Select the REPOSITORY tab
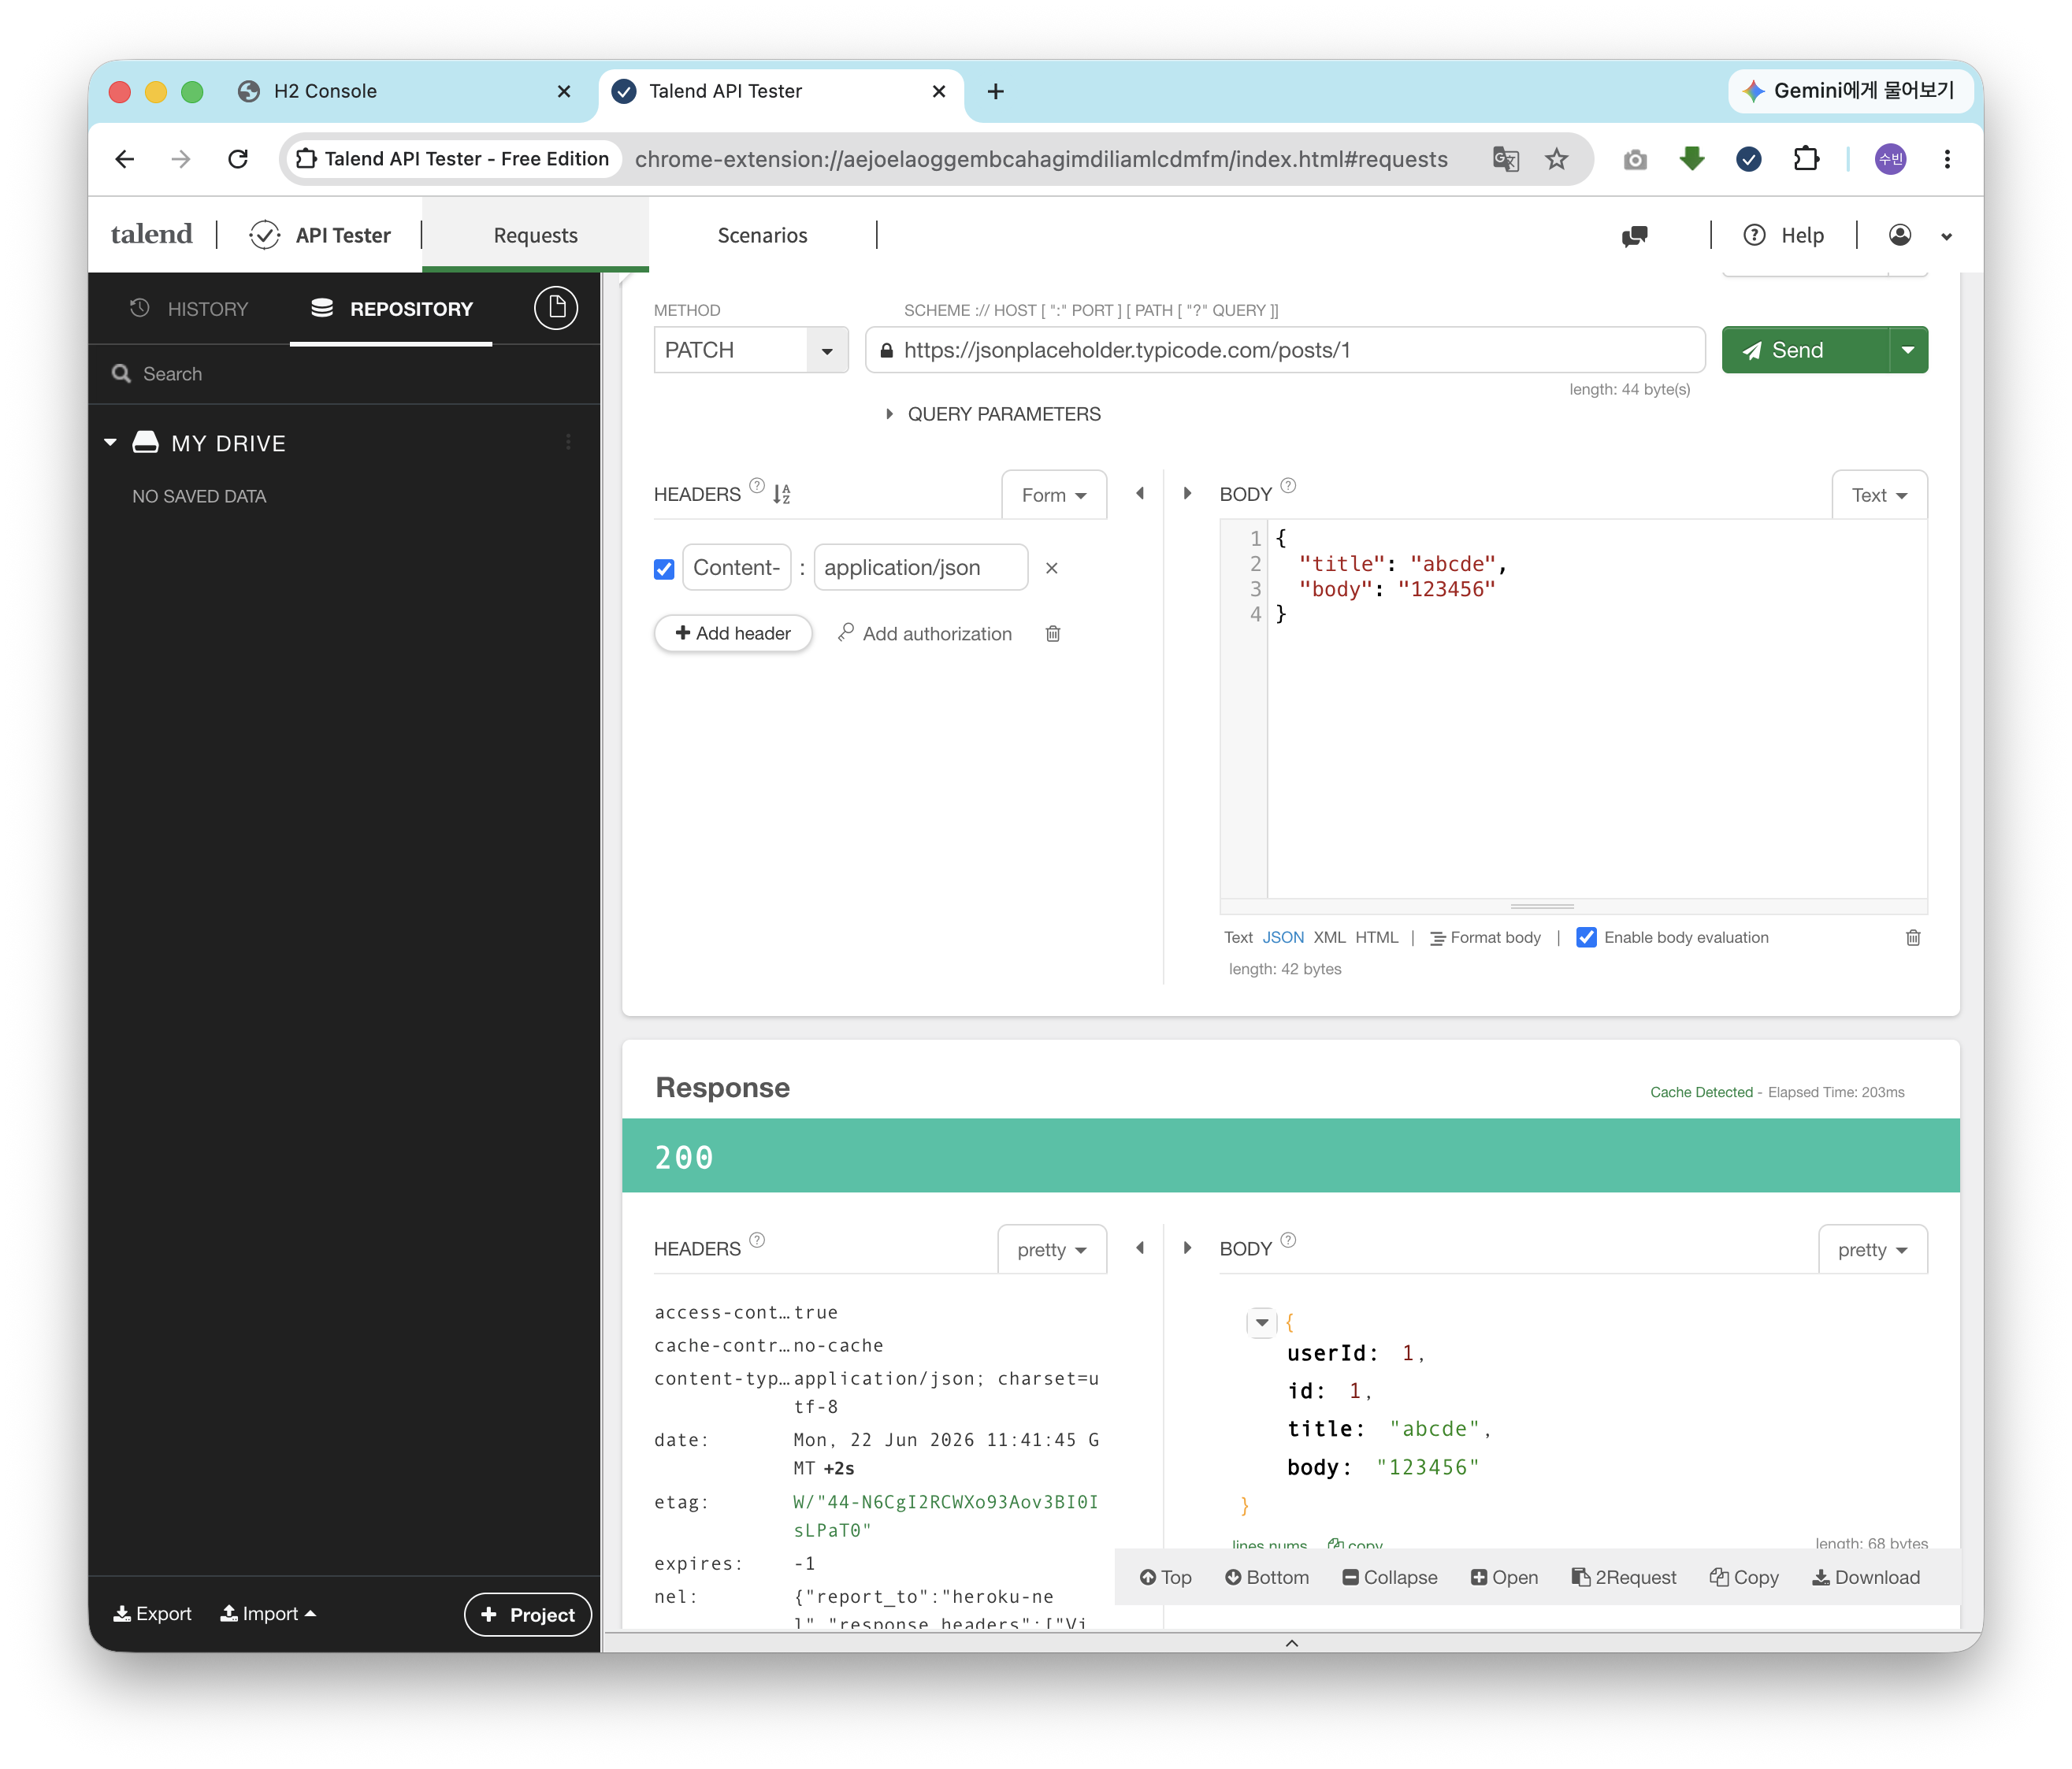Viewport: 2072px width, 1769px height. click(x=391, y=309)
